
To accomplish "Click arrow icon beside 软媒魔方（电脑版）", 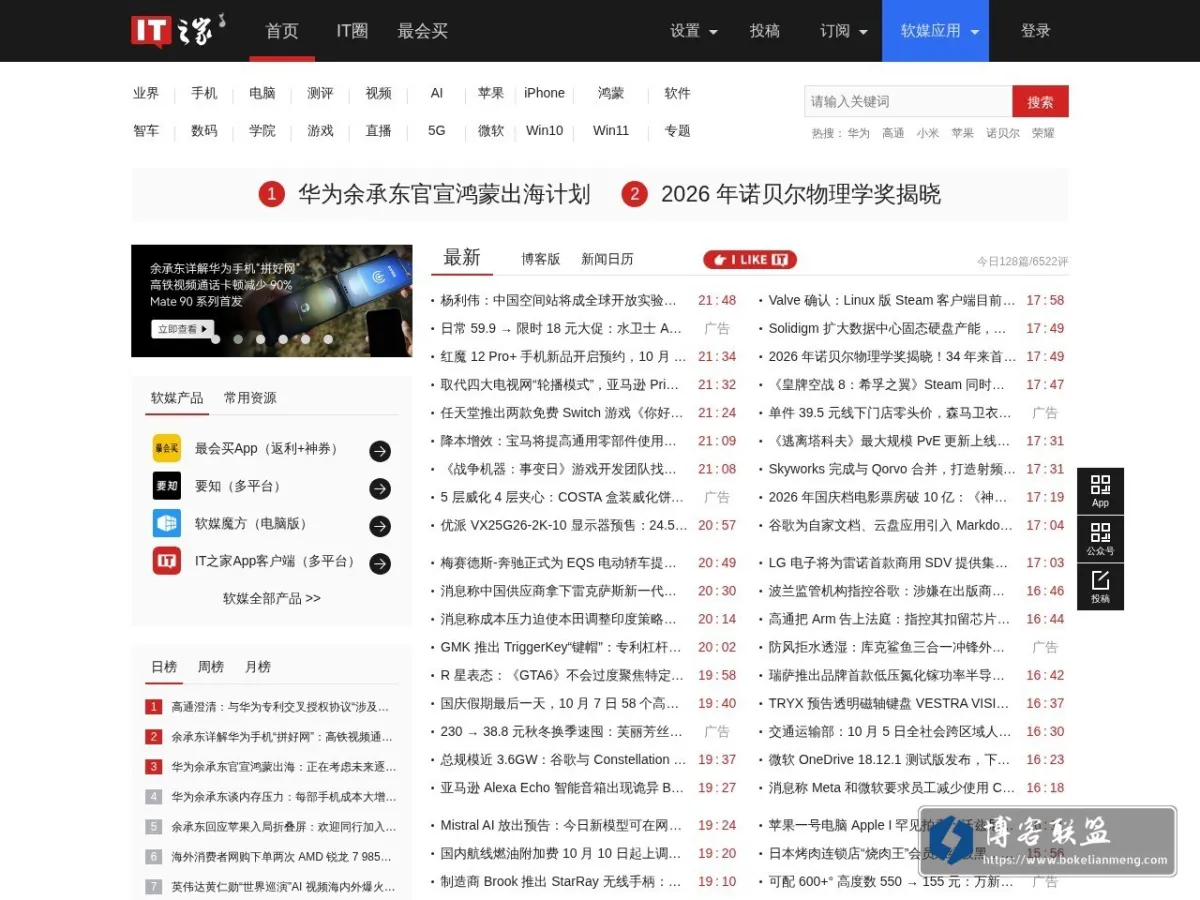I will pos(380,526).
